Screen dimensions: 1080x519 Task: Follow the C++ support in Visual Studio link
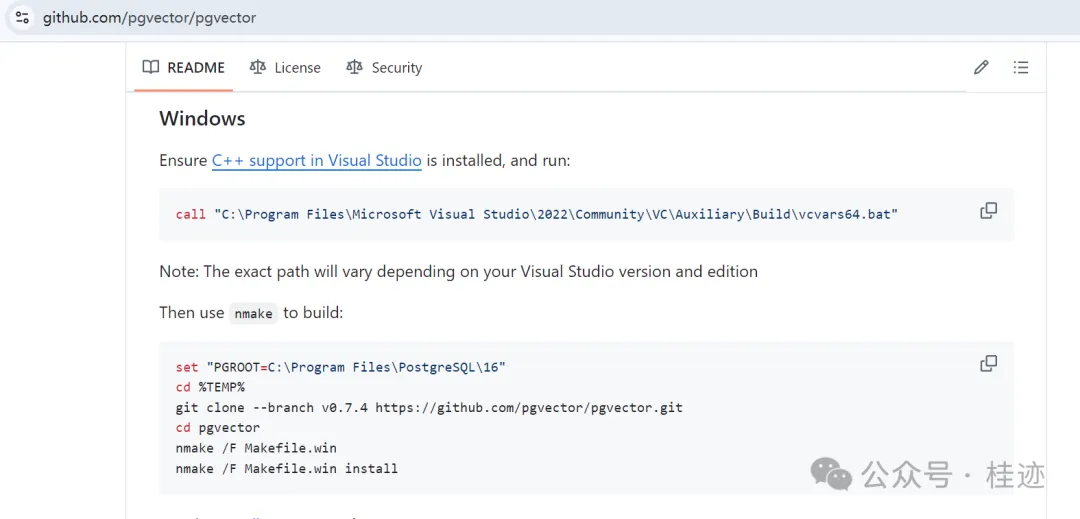316,160
